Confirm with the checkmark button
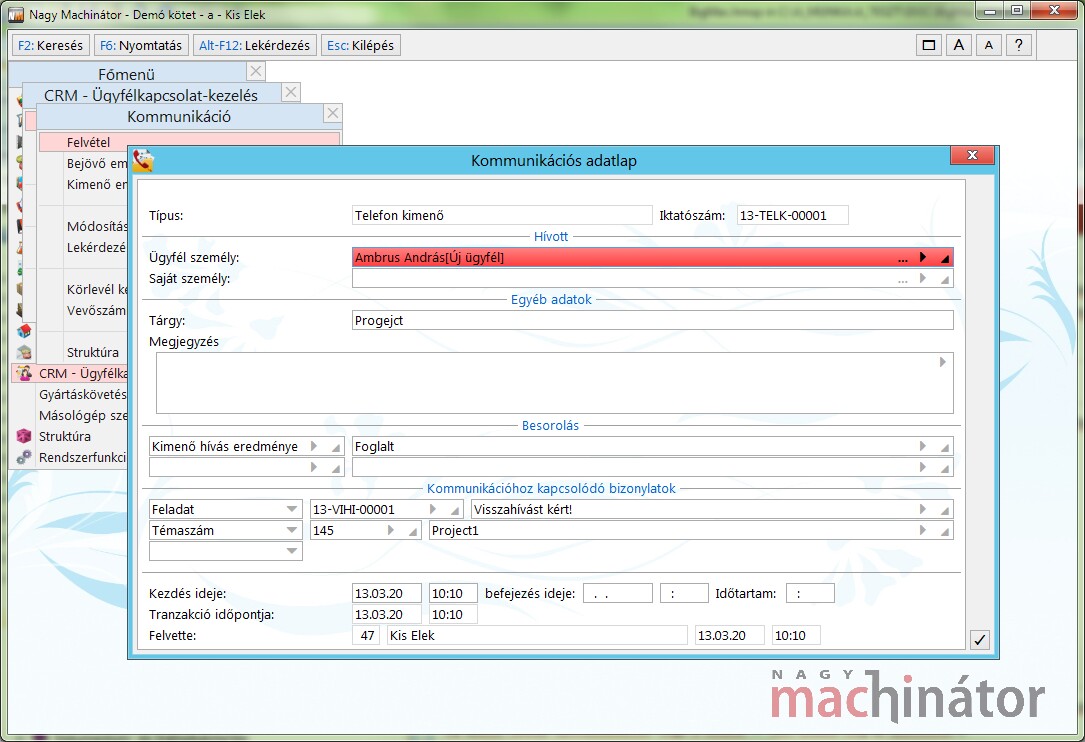Screen dimensions: 1085x742 [x=979, y=640]
